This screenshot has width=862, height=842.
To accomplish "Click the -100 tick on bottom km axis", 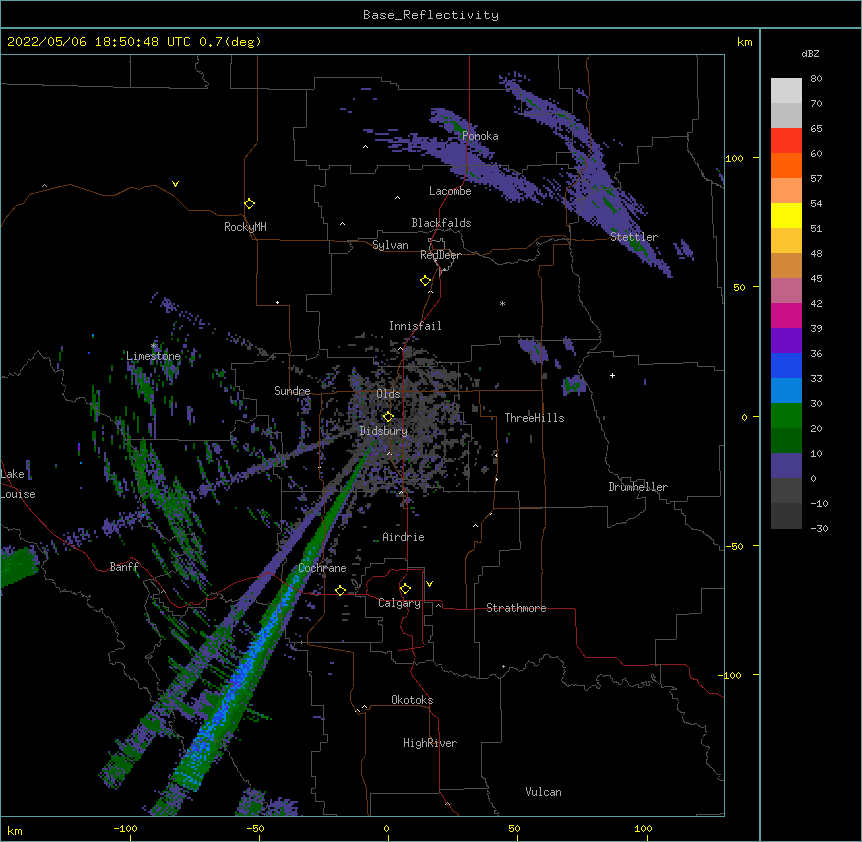I will [125, 829].
